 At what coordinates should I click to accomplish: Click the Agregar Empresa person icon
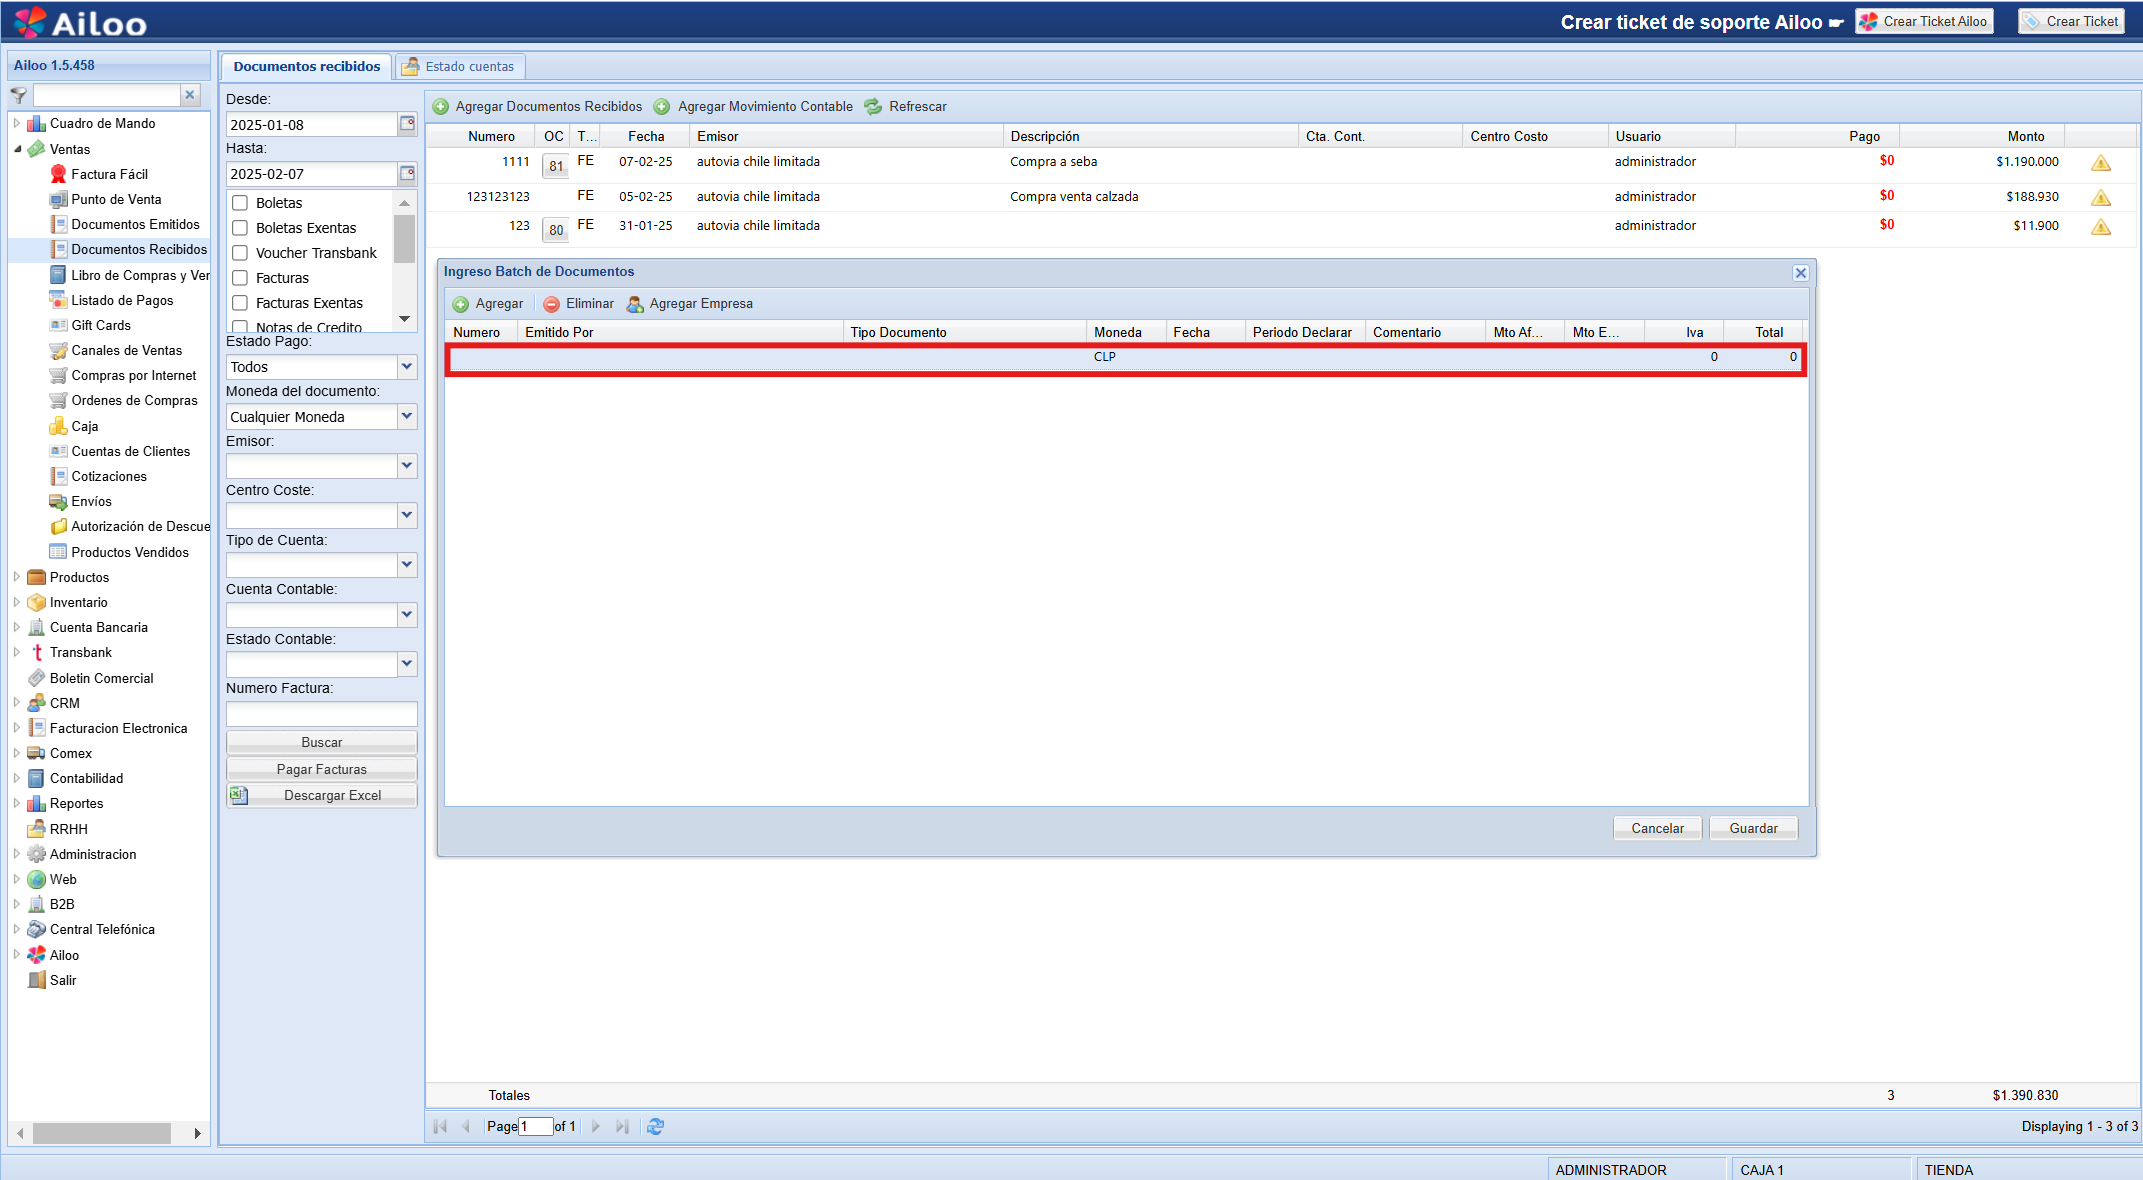635,304
